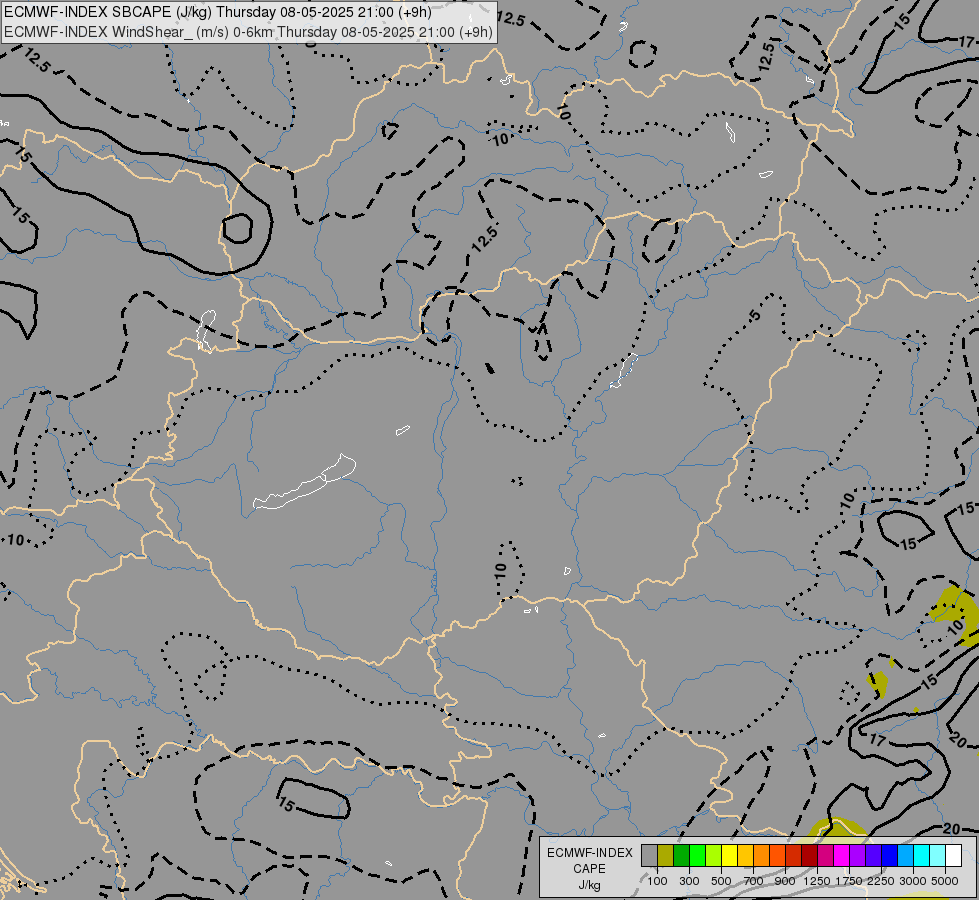Click the "ECMWF-INDEX WindShear_ (m/s) 0-6km" title line

(248, 32)
